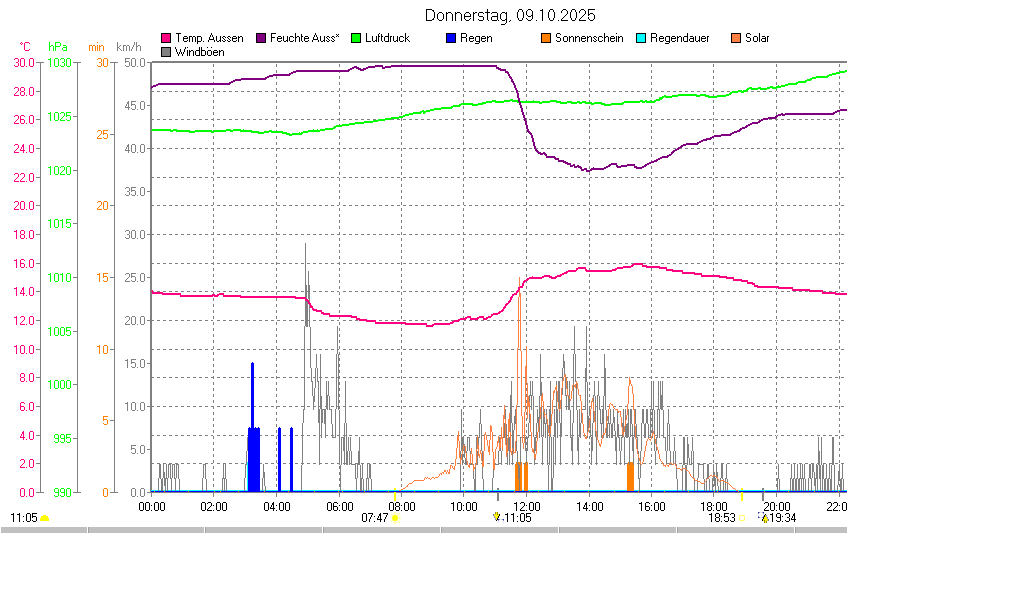The height and width of the screenshot is (608, 1024).
Task: Click the purple Feuchte Auss legend square
Action: point(261,38)
